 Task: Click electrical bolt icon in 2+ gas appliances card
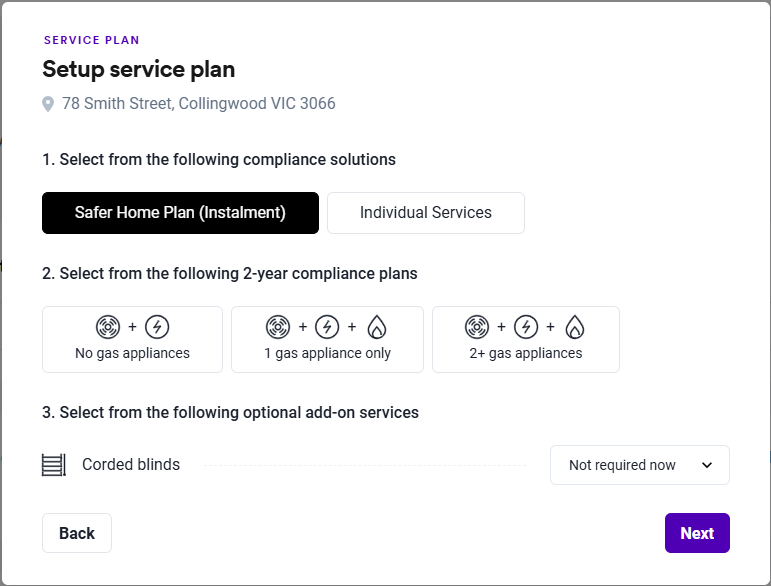pyautogui.click(x=526, y=327)
